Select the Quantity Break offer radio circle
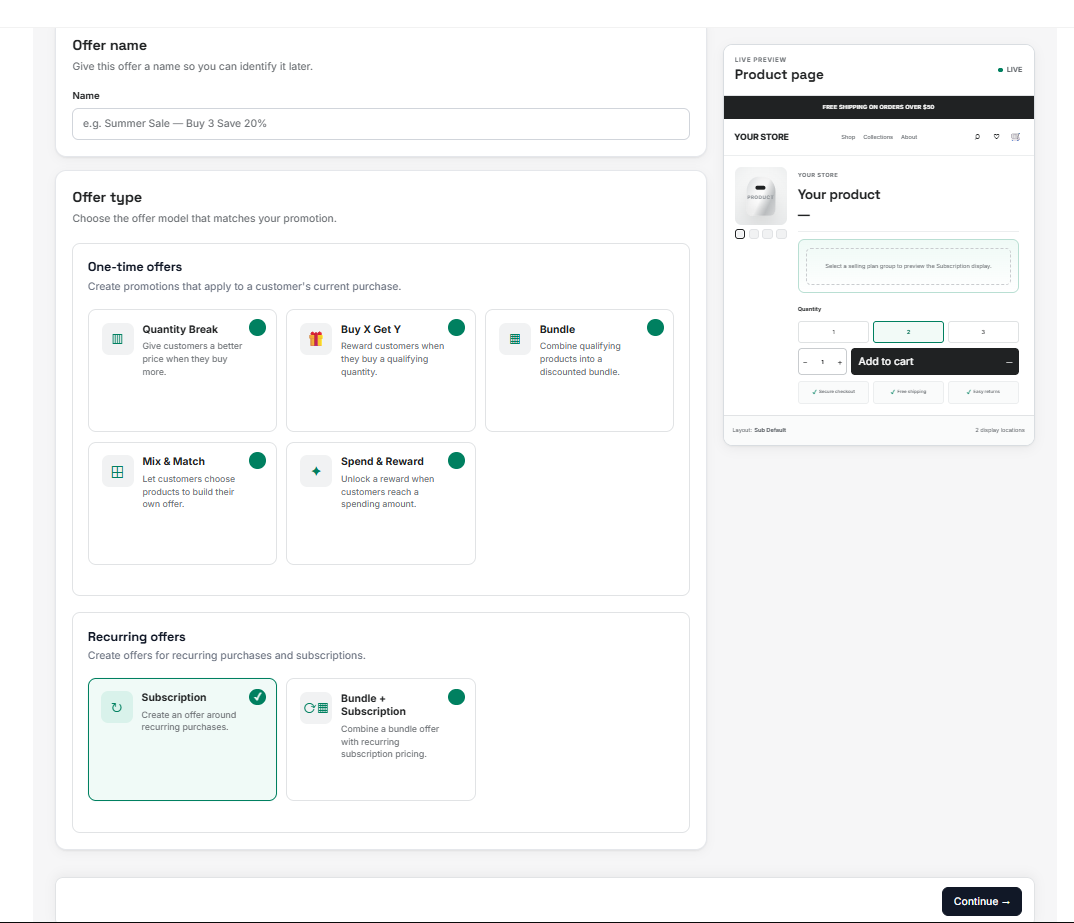The image size is (1074, 923). [x=258, y=328]
